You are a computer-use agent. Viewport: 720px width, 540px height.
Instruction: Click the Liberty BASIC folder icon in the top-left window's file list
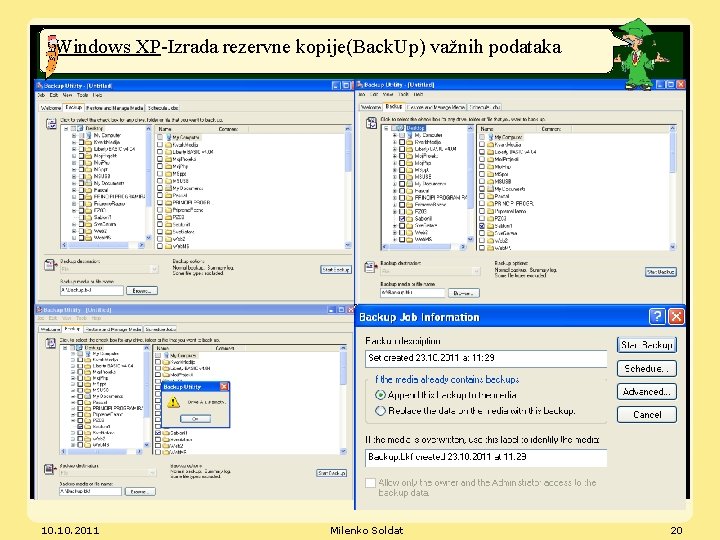(x=169, y=152)
